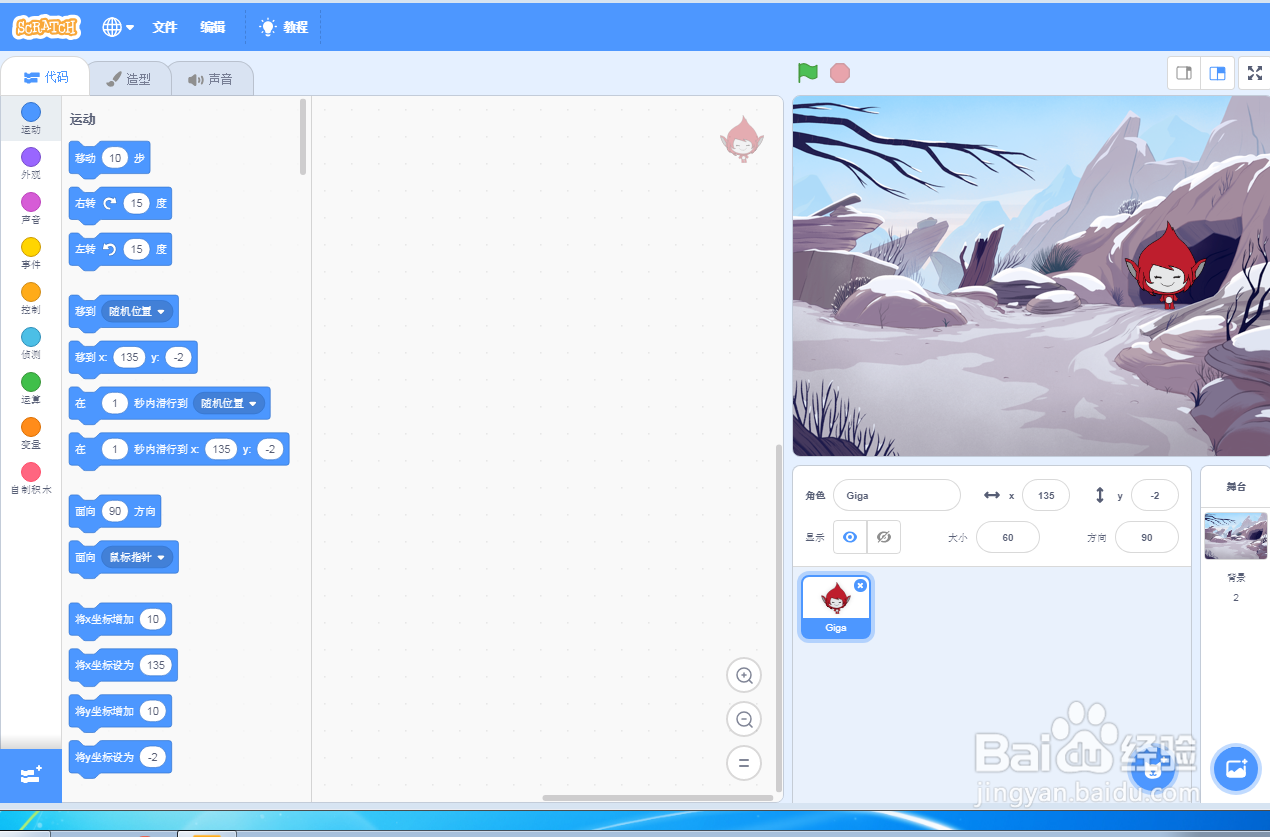The height and width of the screenshot is (837, 1270).
Task: Click the clockwise arrow in 右转 block
Action: tap(109, 203)
